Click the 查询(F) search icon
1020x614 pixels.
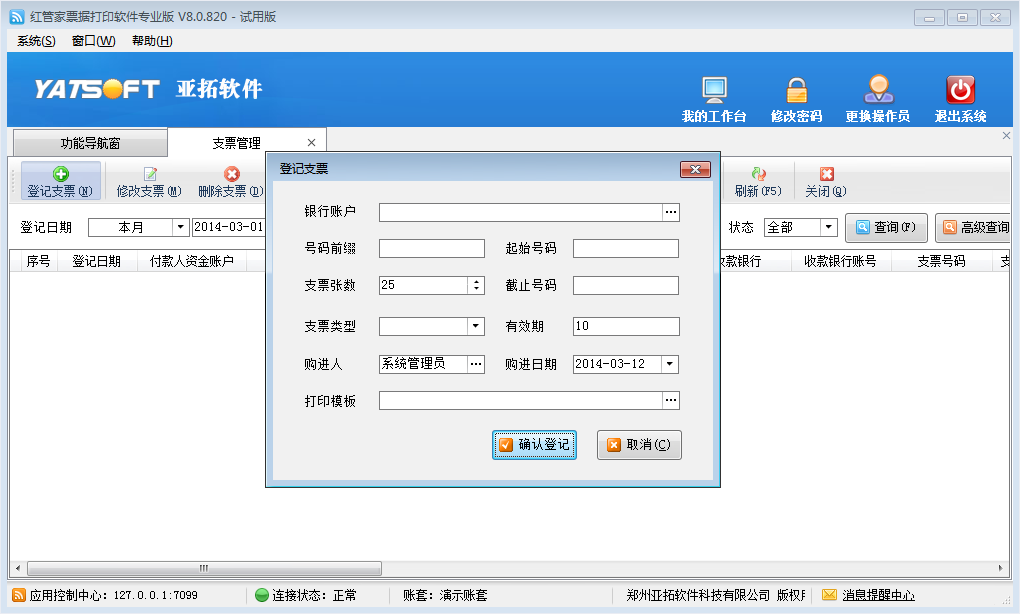click(884, 227)
